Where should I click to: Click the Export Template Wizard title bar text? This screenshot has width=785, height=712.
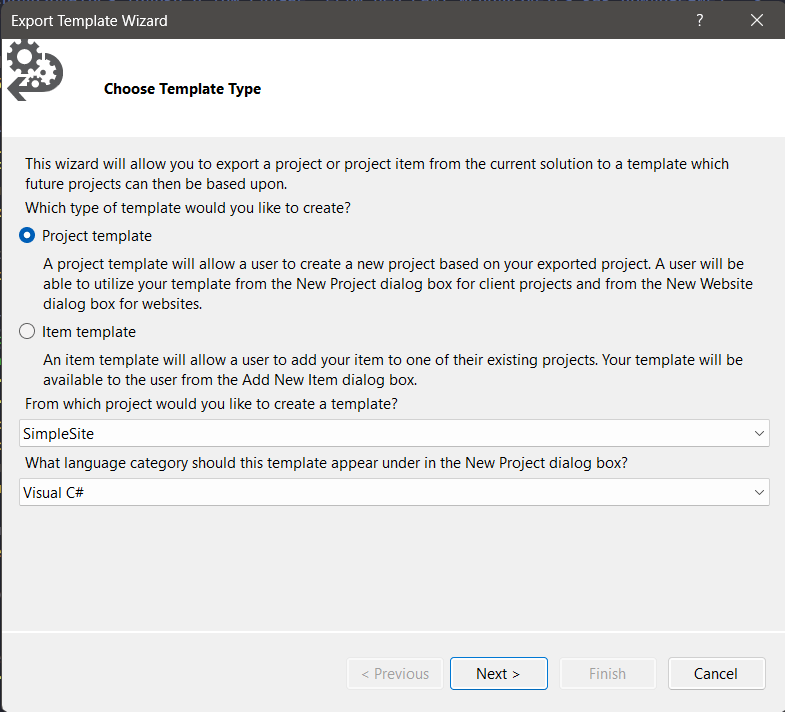tap(89, 20)
